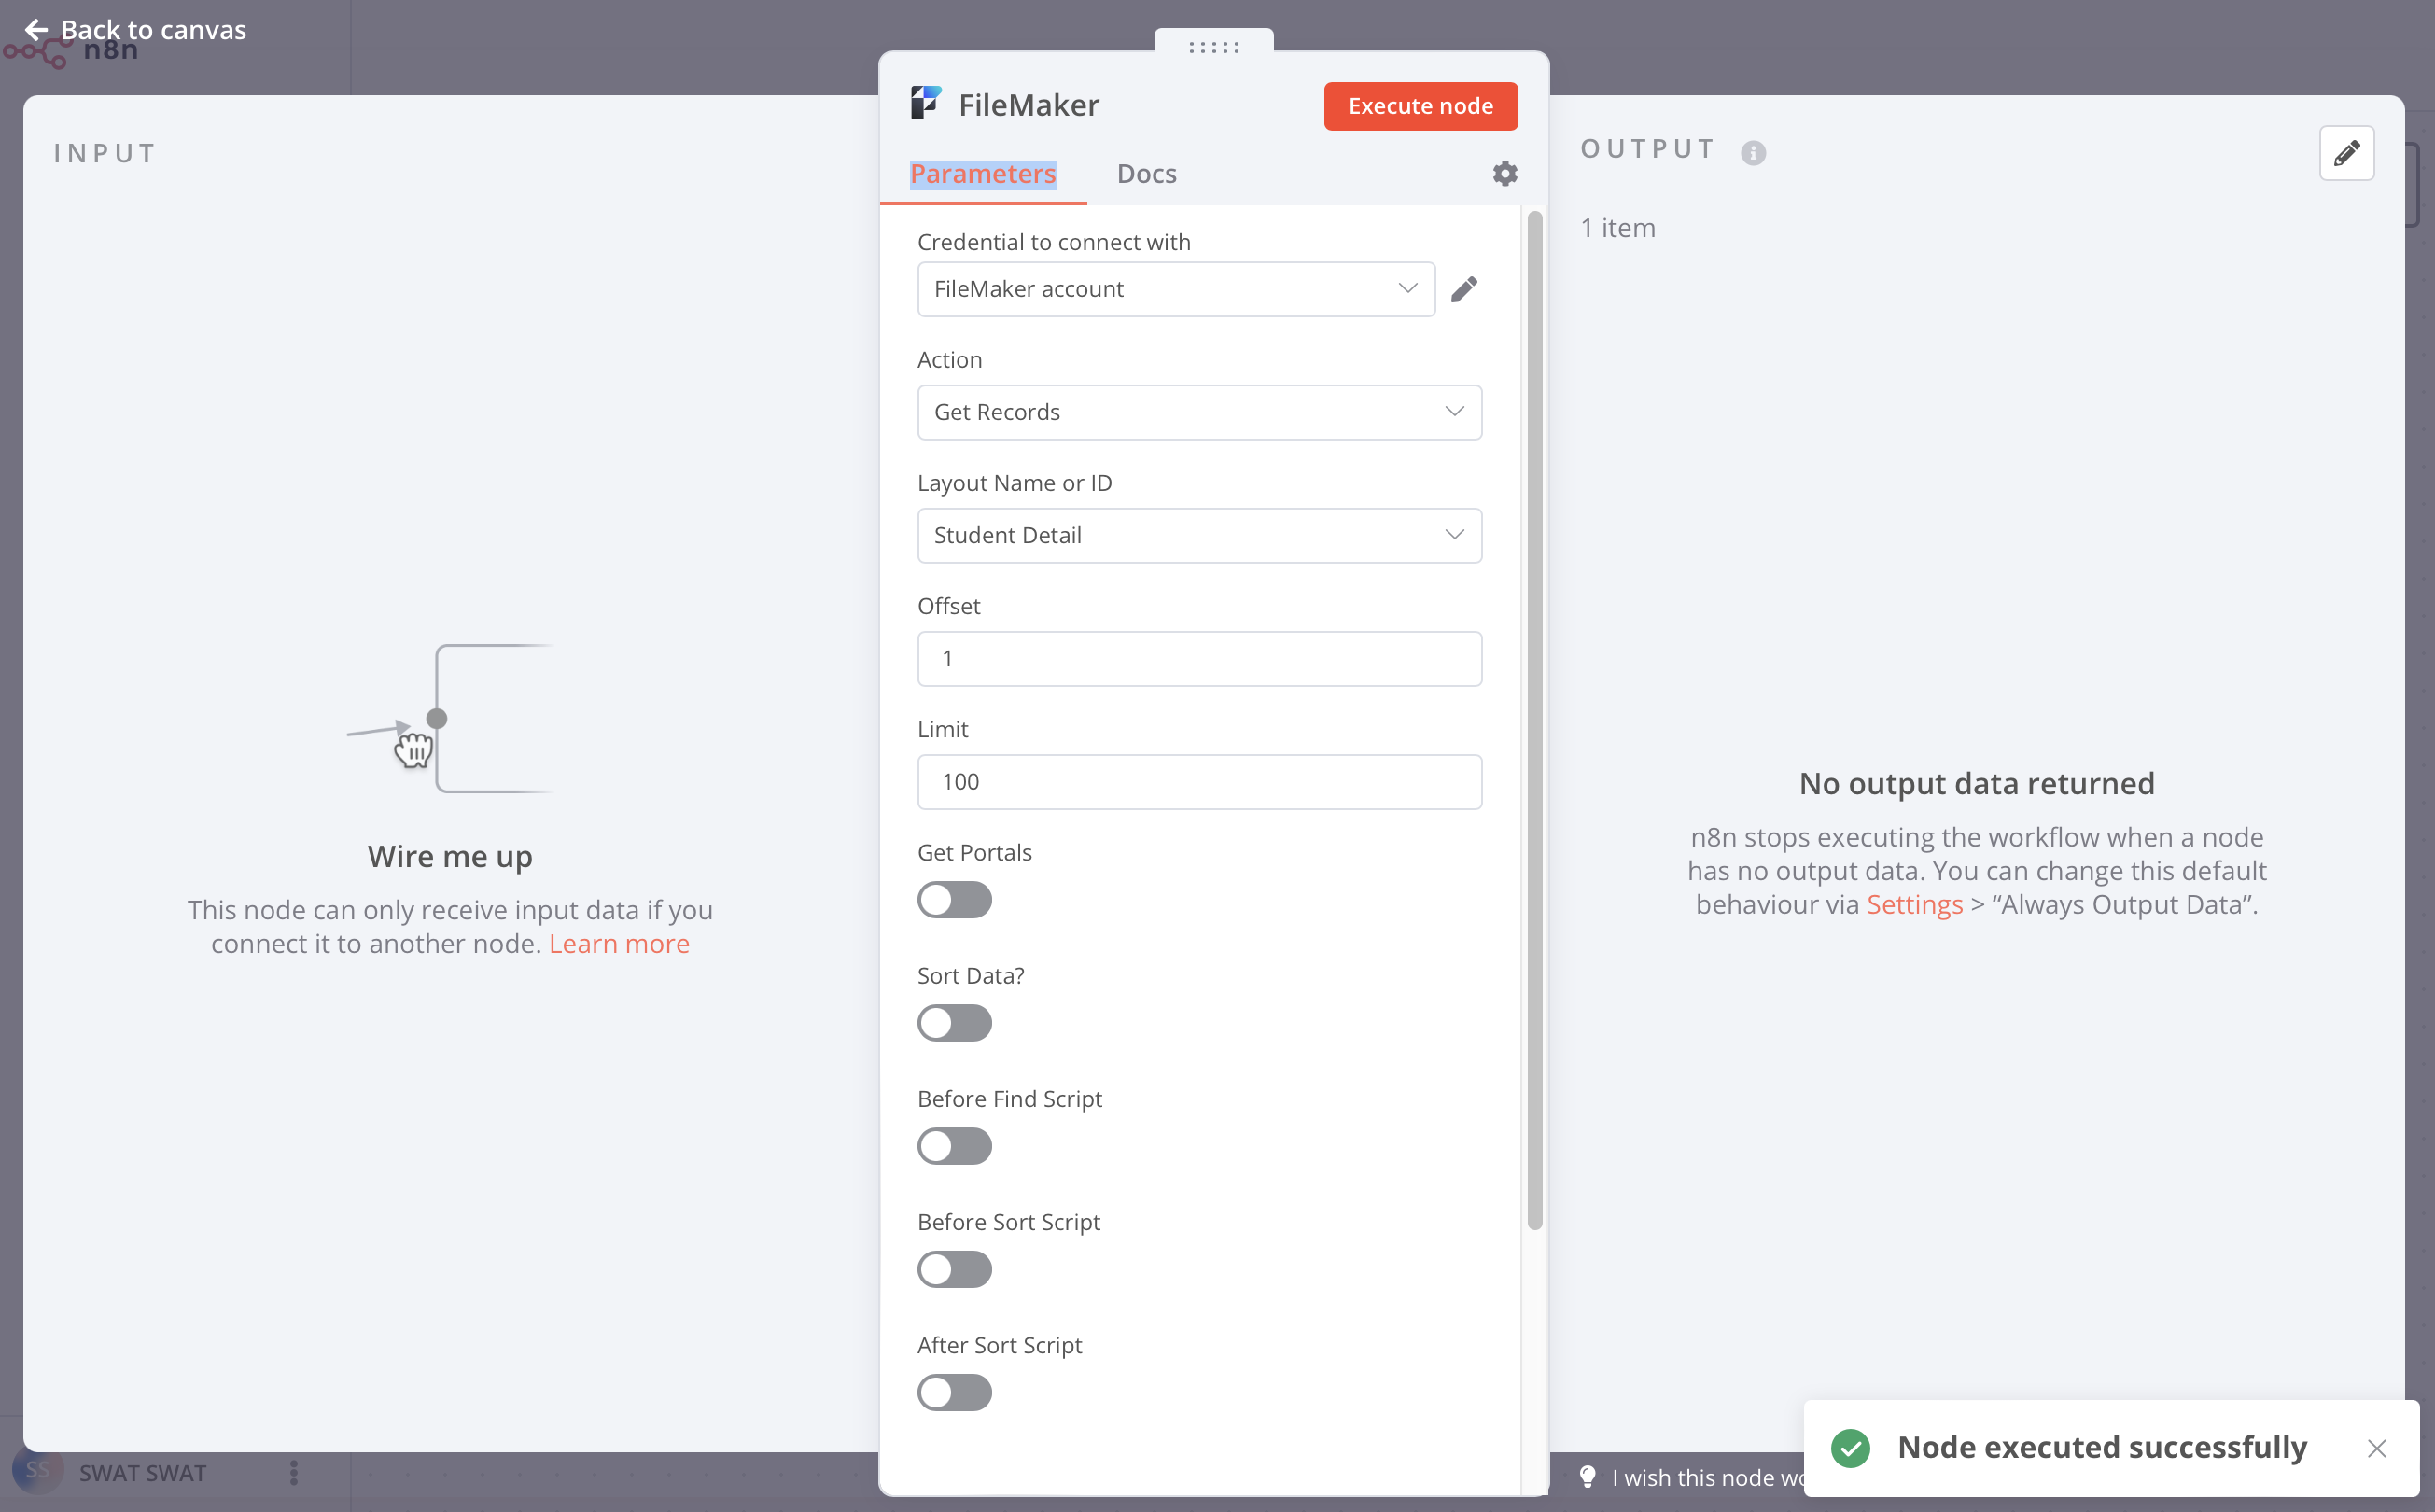Click the Back to canvas arrow
The width and height of the screenshot is (2435, 1512).
point(36,30)
